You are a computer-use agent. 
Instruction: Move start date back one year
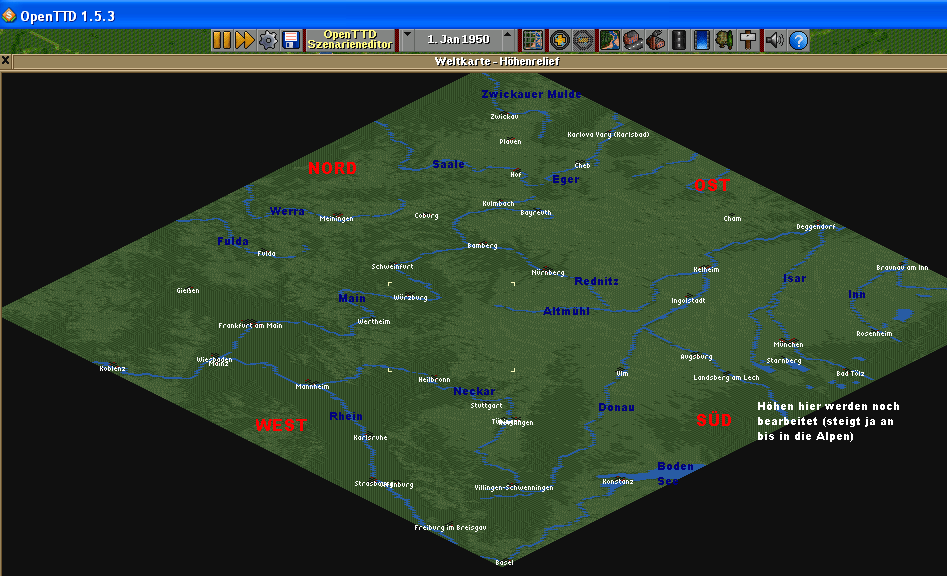[407, 40]
